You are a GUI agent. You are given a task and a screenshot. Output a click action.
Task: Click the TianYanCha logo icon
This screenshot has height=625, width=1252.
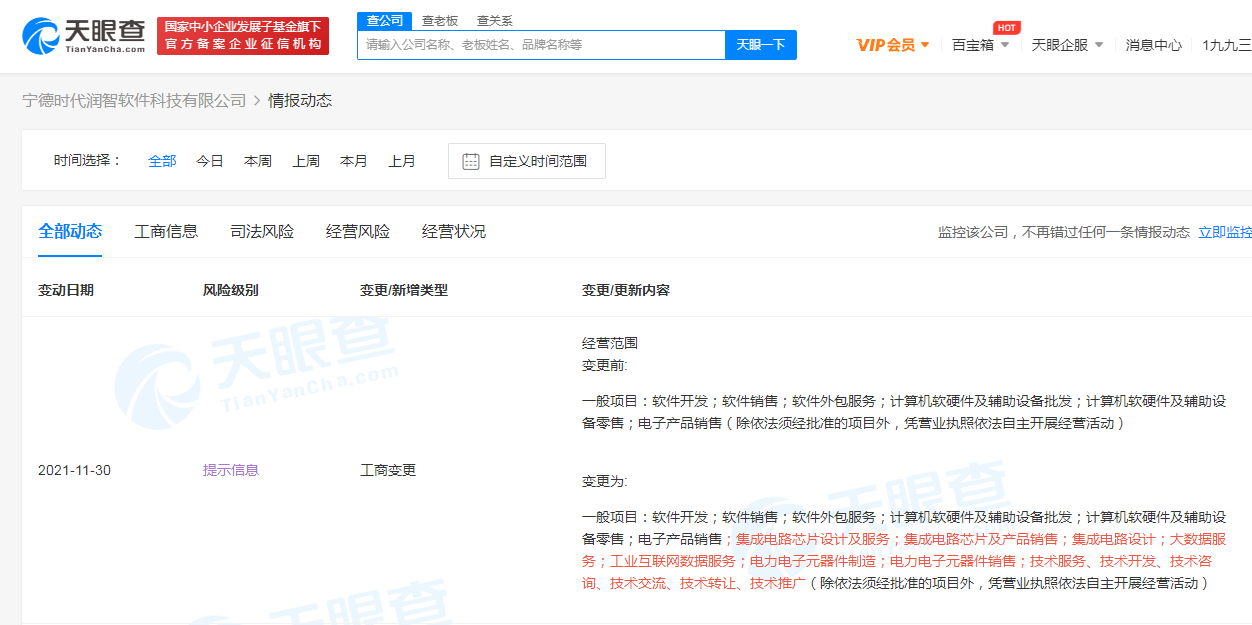[x=42, y=36]
